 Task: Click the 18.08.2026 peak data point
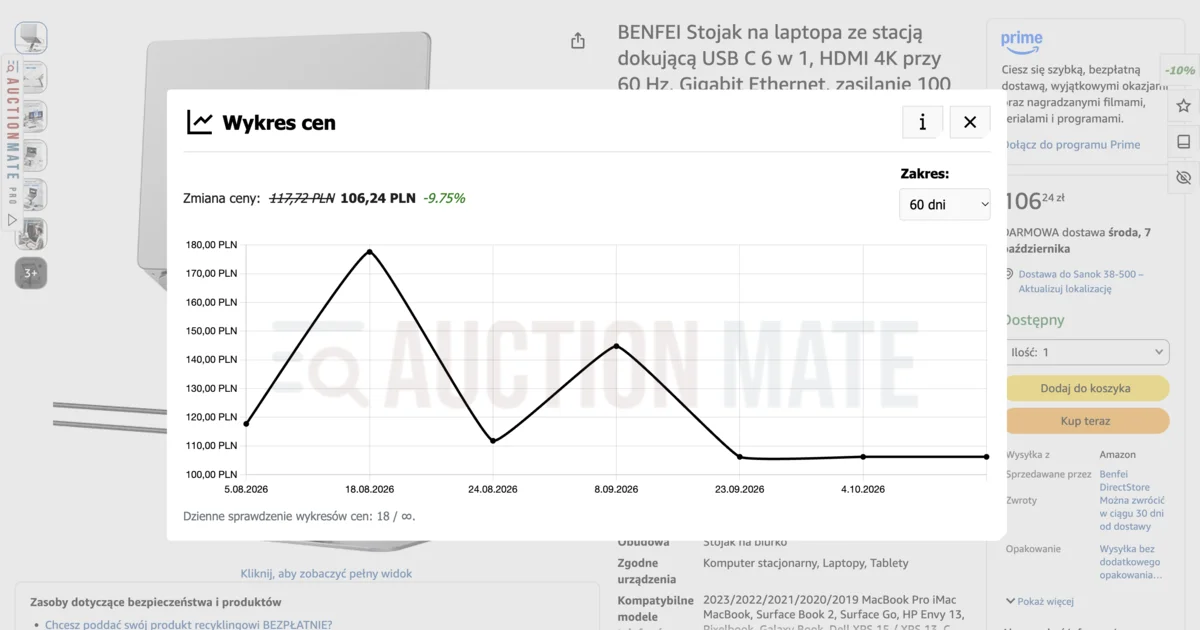tap(370, 251)
